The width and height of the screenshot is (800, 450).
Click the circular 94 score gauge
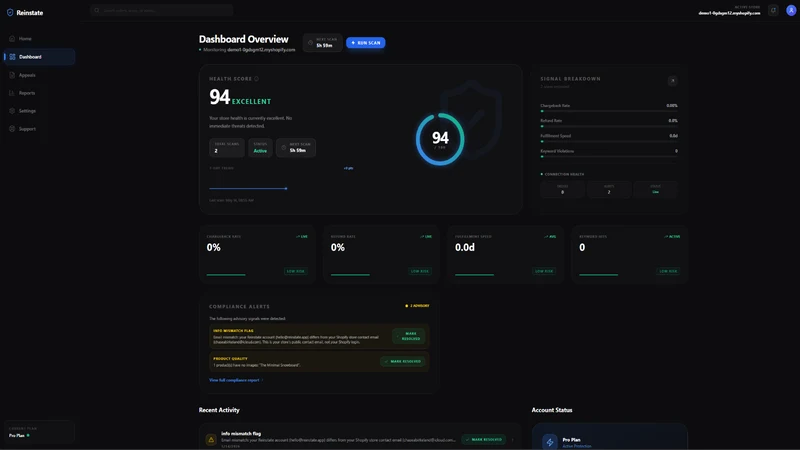[x=440, y=139]
